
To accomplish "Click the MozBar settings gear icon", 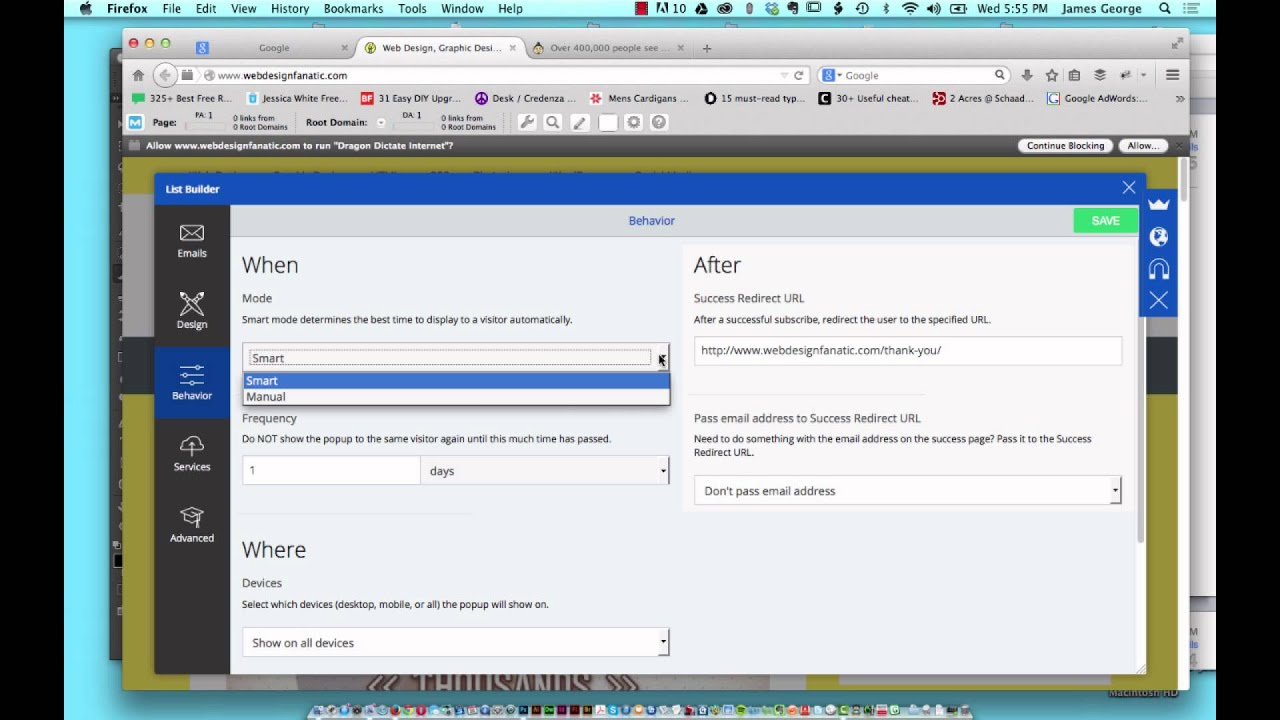I will tap(633, 122).
